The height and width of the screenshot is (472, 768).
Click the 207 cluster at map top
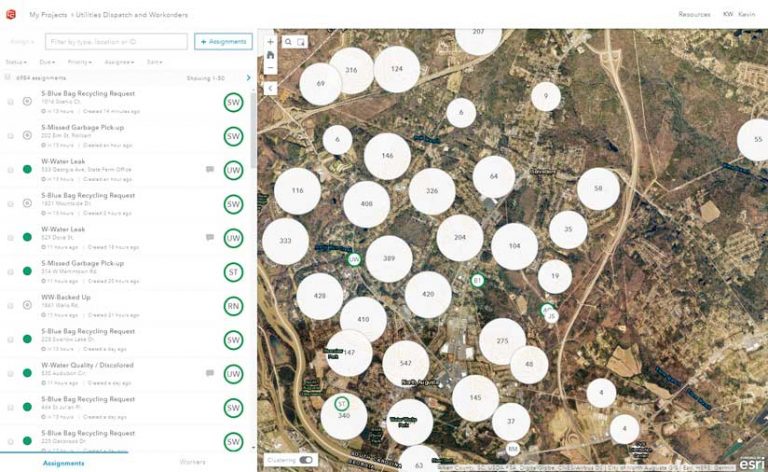479,39
